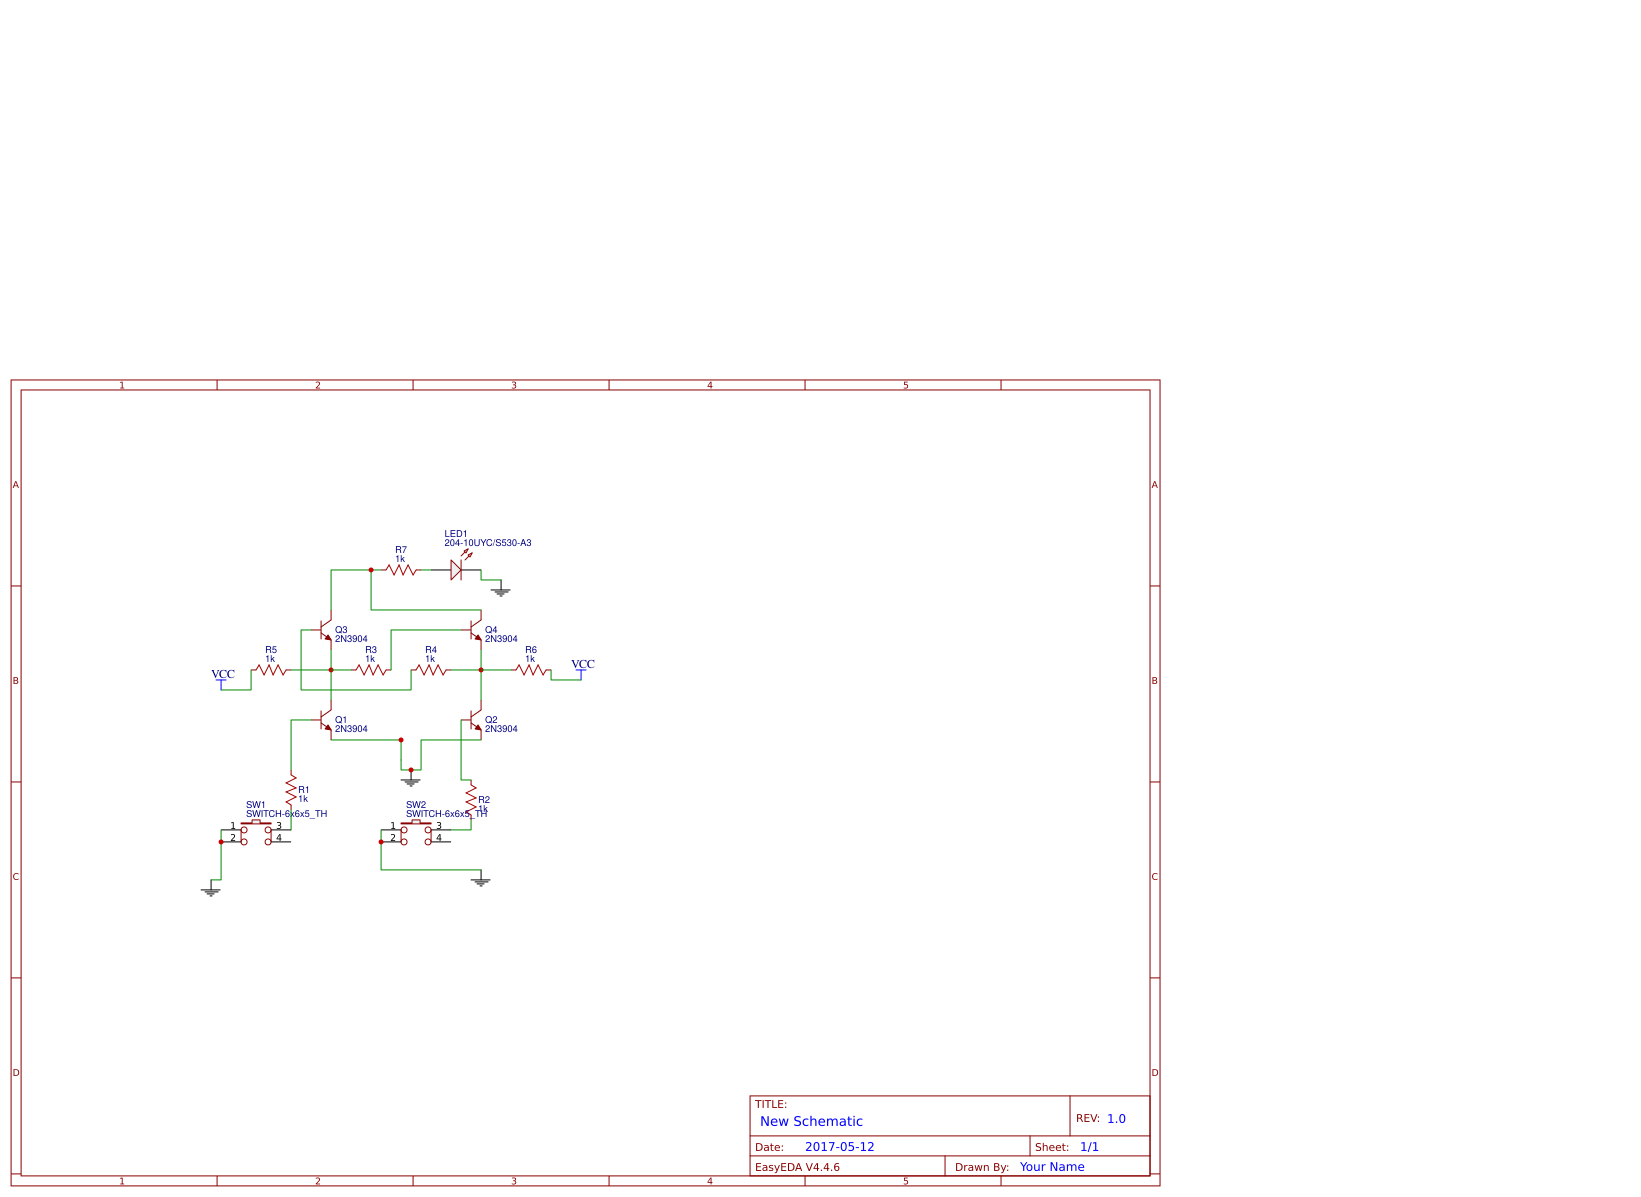
Task: Click the New Schematic title text
Action: (811, 1121)
